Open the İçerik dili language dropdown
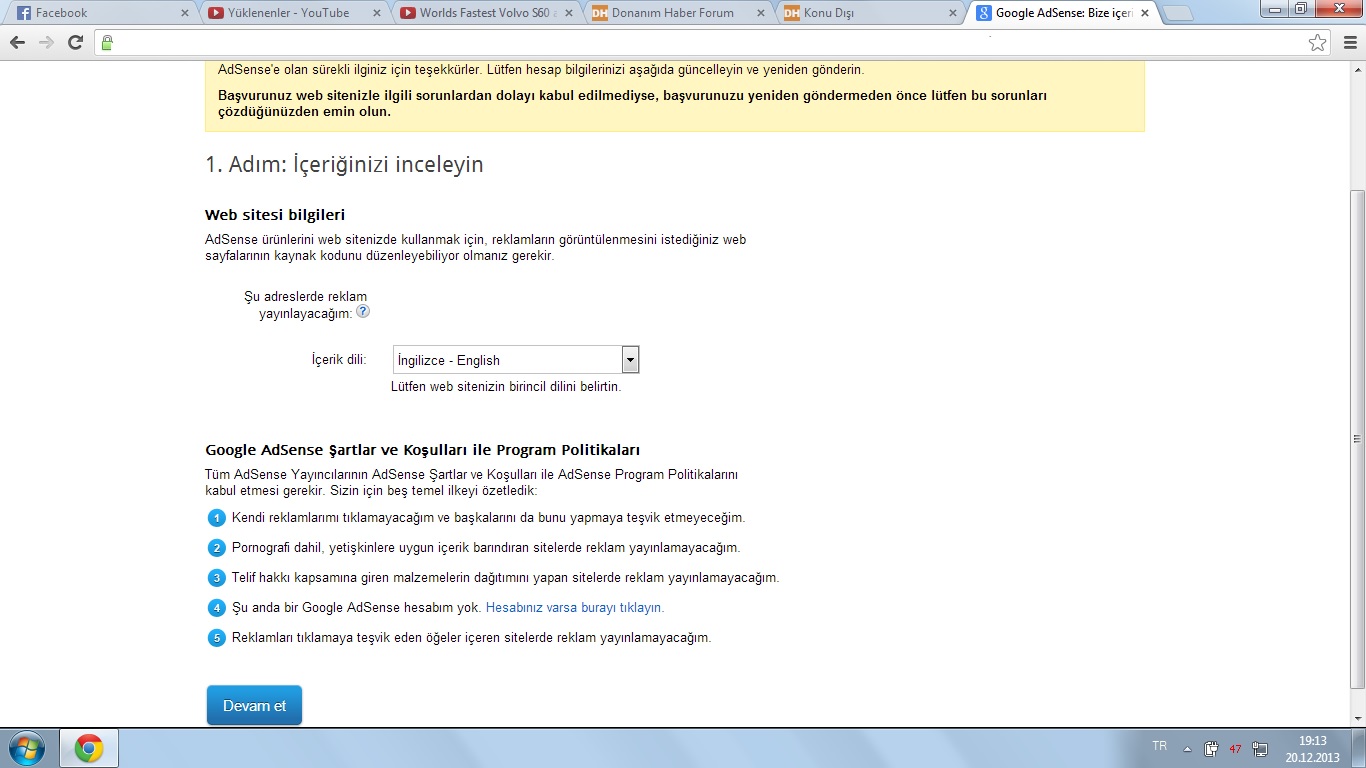Viewport: 1366px width, 768px height. point(515,360)
